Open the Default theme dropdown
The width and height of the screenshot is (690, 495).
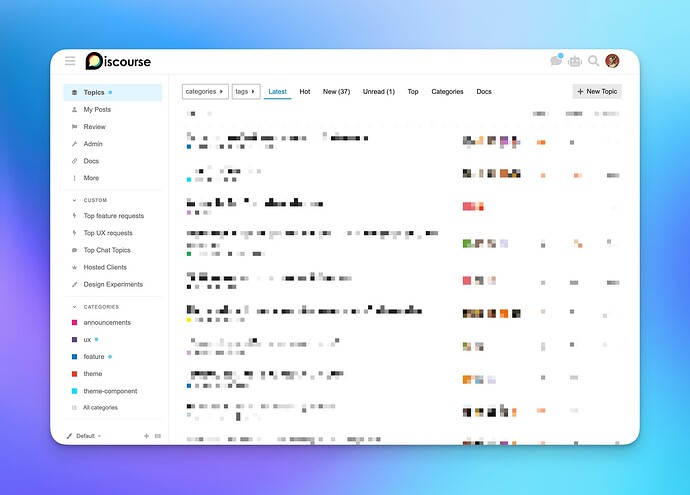[x=84, y=436]
